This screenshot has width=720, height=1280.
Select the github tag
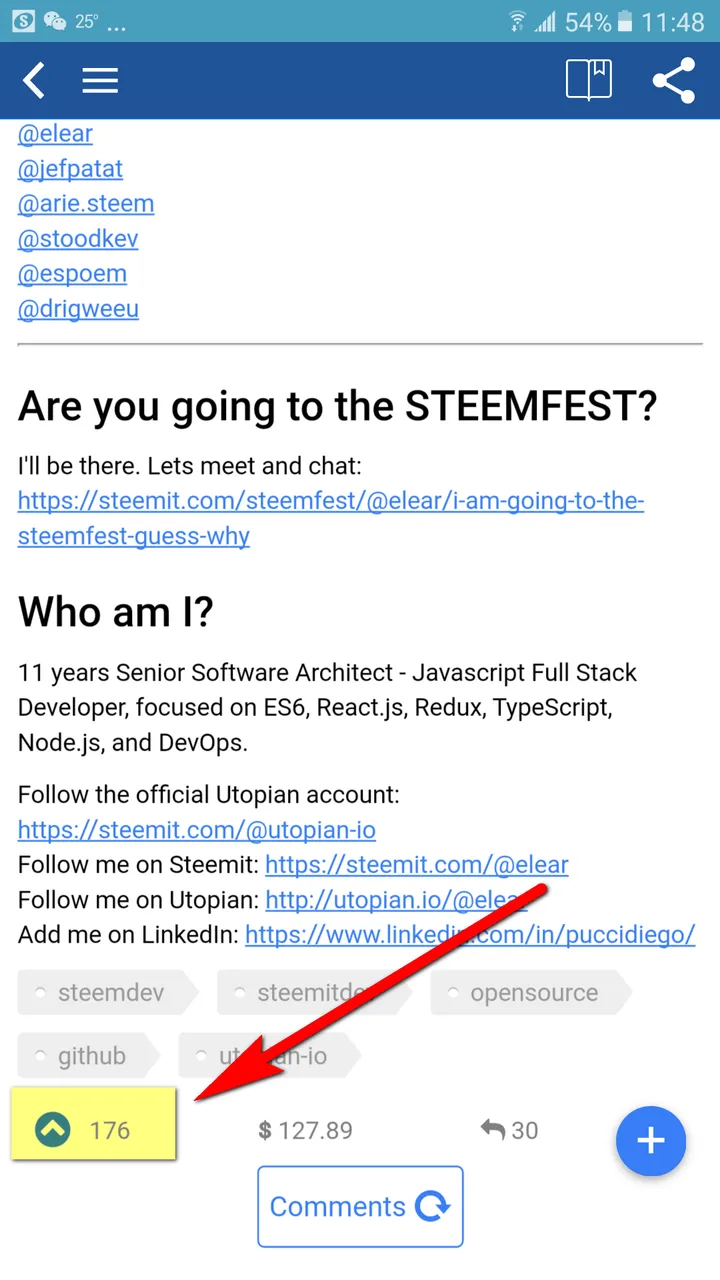(x=88, y=1055)
